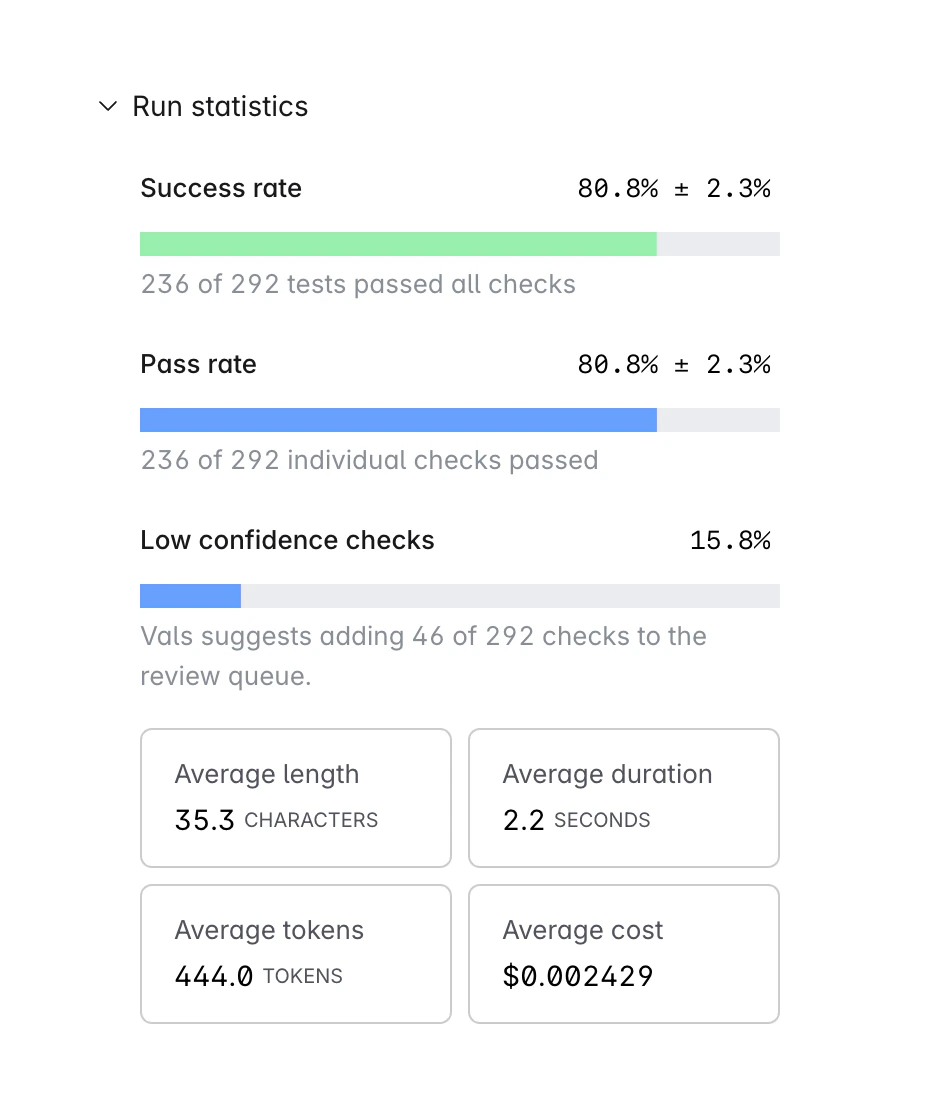Image resolution: width=936 pixels, height=1120 pixels.
Task: Select the Average length stat card
Action: (x=296, y=797)
